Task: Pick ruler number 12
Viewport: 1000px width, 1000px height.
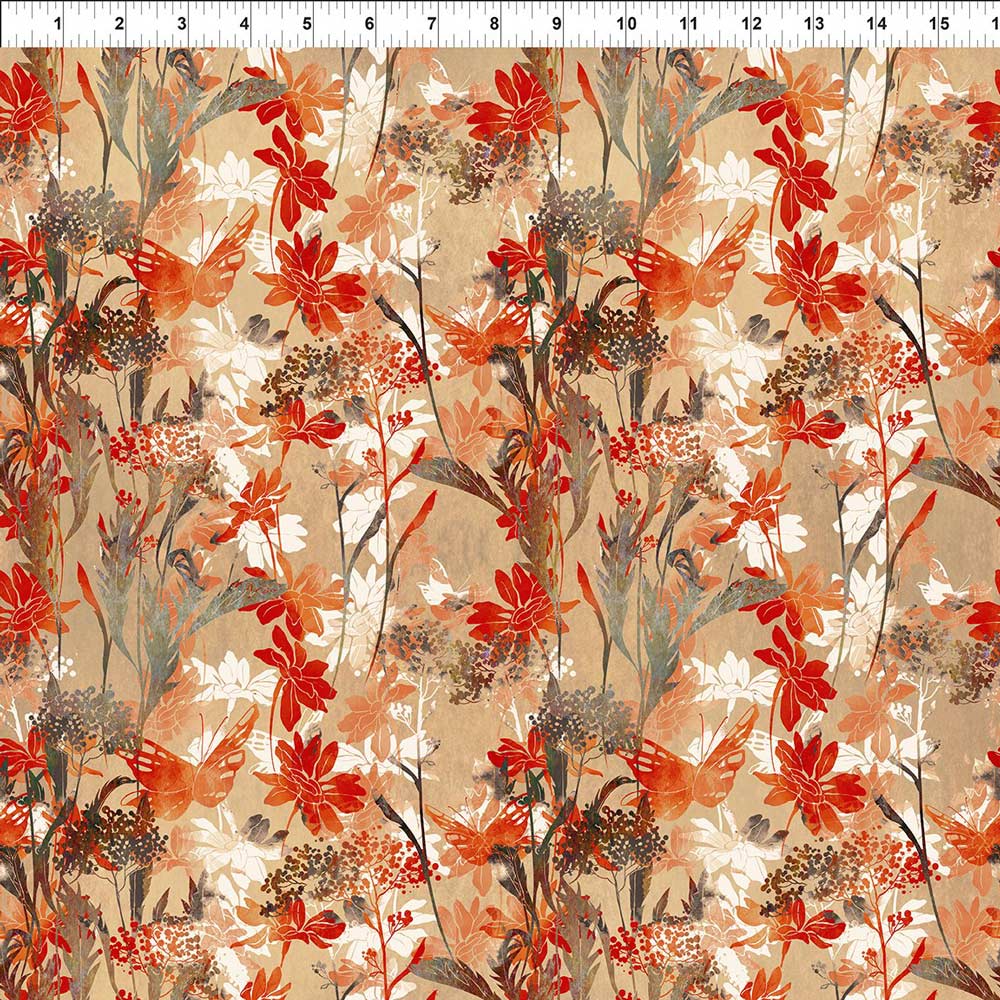Action: (x=751, y=23)
